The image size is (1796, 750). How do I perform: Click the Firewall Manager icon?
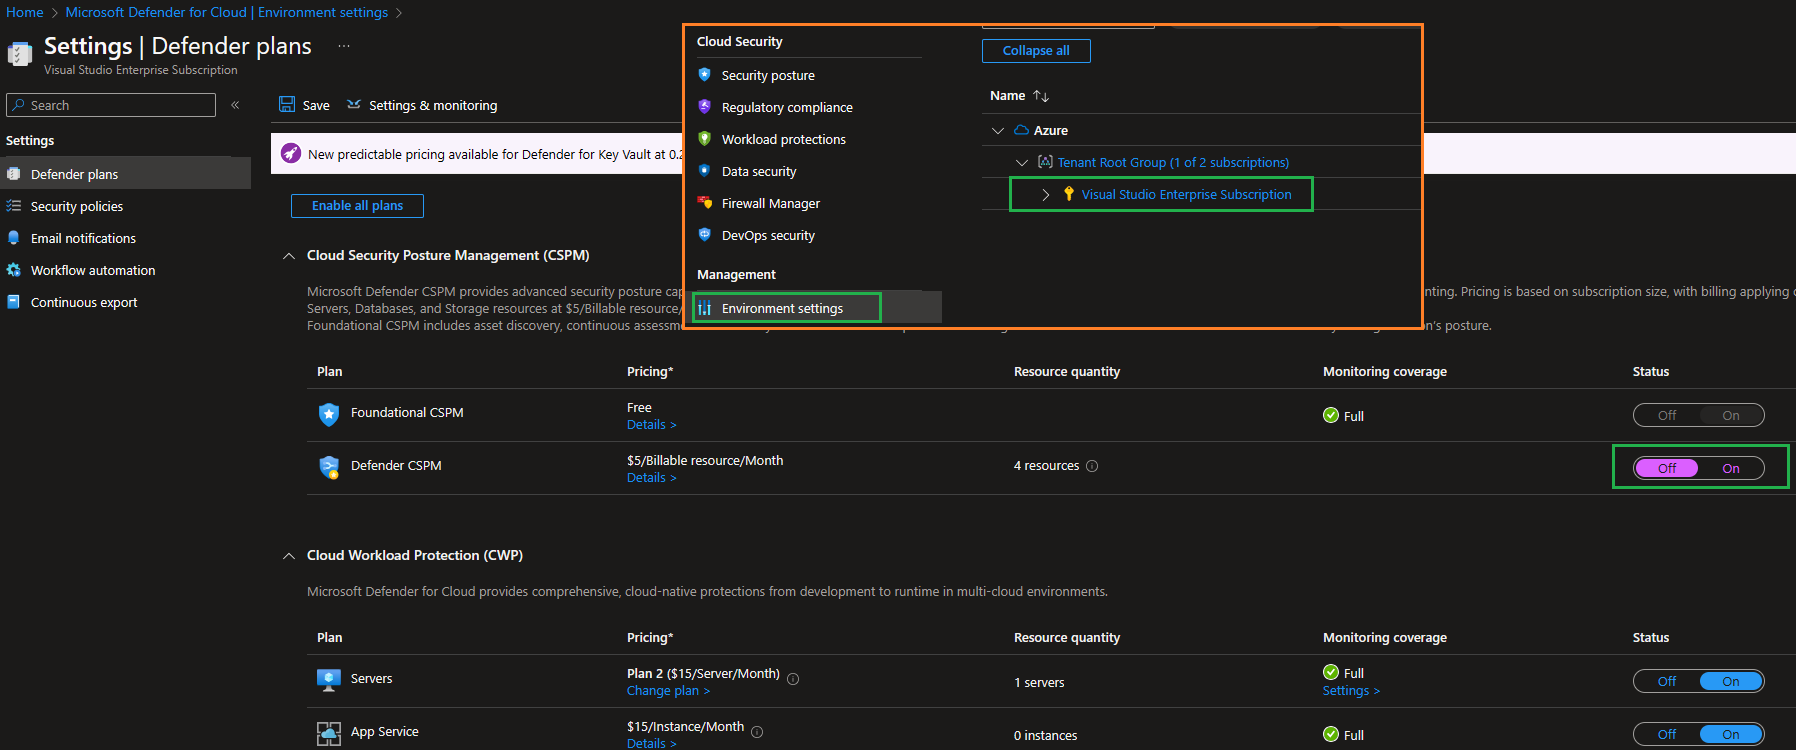[x=705, y=203]
